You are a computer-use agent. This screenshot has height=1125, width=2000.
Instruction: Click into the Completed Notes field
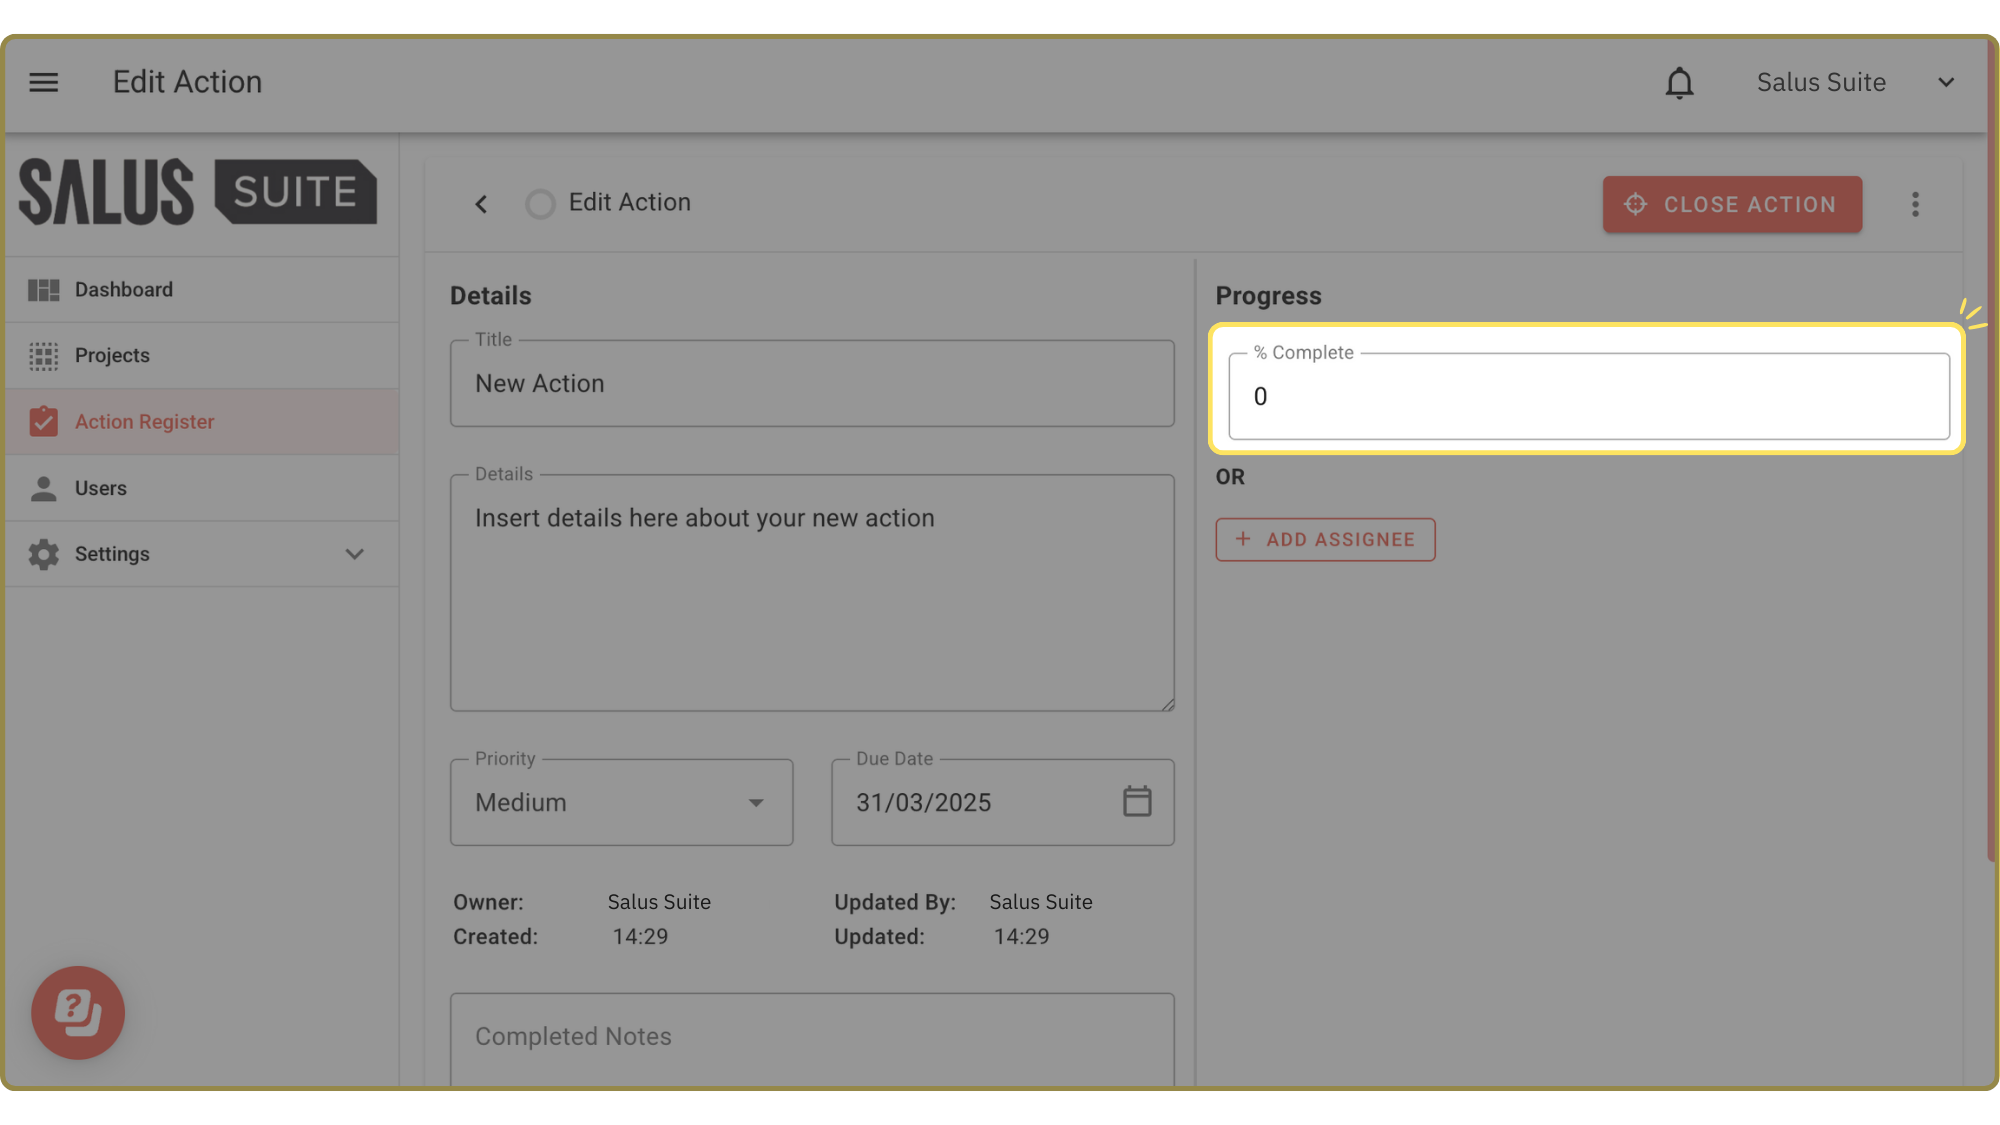click(811, 1037)
